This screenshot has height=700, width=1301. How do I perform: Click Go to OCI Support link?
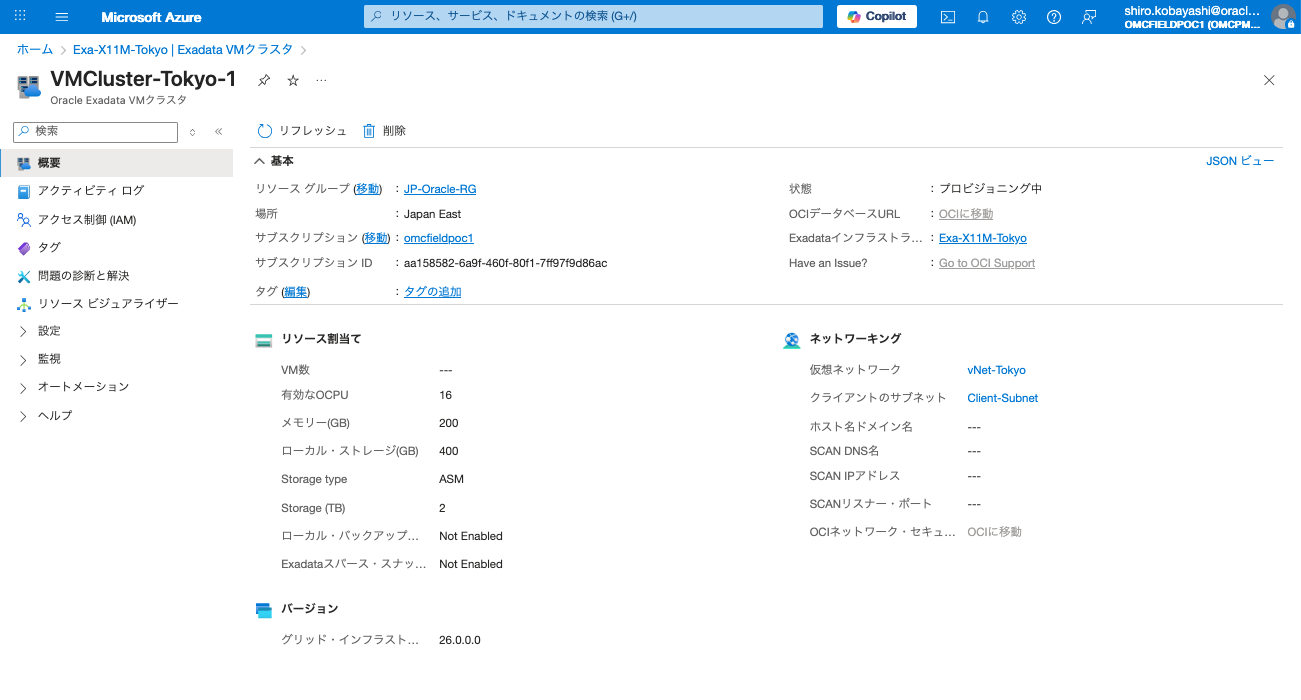coord(987,263)
